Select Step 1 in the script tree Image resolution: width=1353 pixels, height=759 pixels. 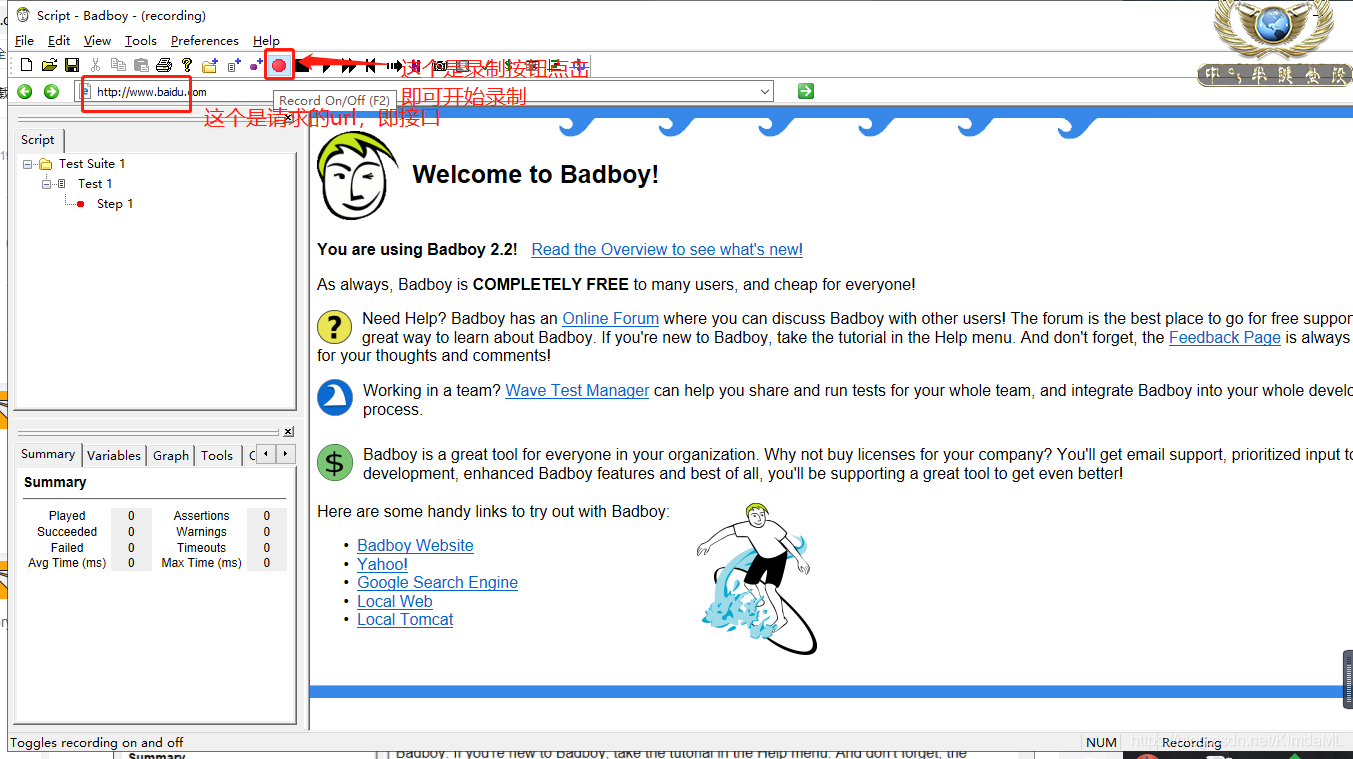tap(115, 204)
